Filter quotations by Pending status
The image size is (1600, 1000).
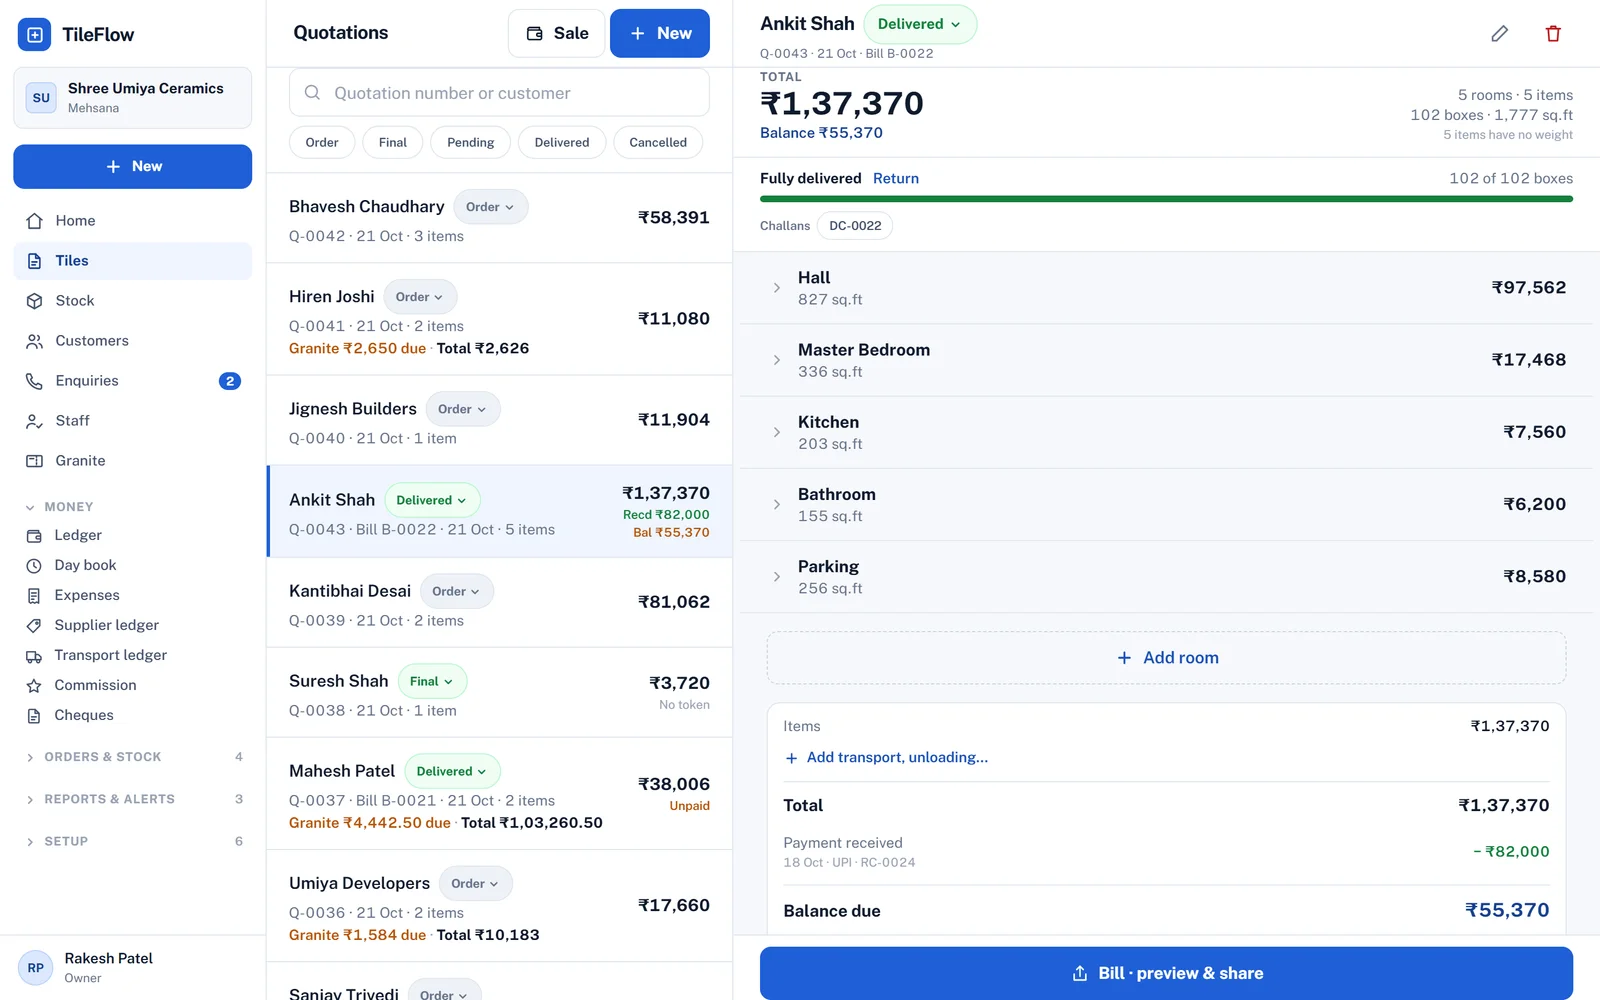coord(471,143)
